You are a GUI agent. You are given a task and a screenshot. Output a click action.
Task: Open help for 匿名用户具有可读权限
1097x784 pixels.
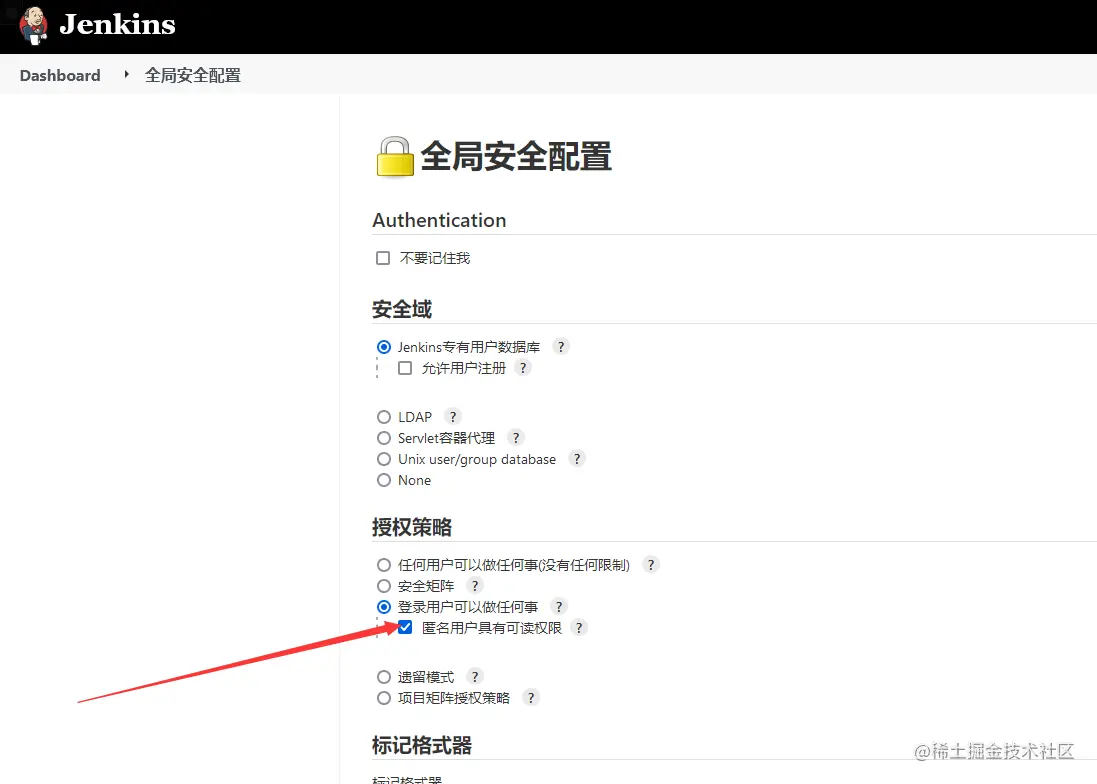(x=579, y=627)
